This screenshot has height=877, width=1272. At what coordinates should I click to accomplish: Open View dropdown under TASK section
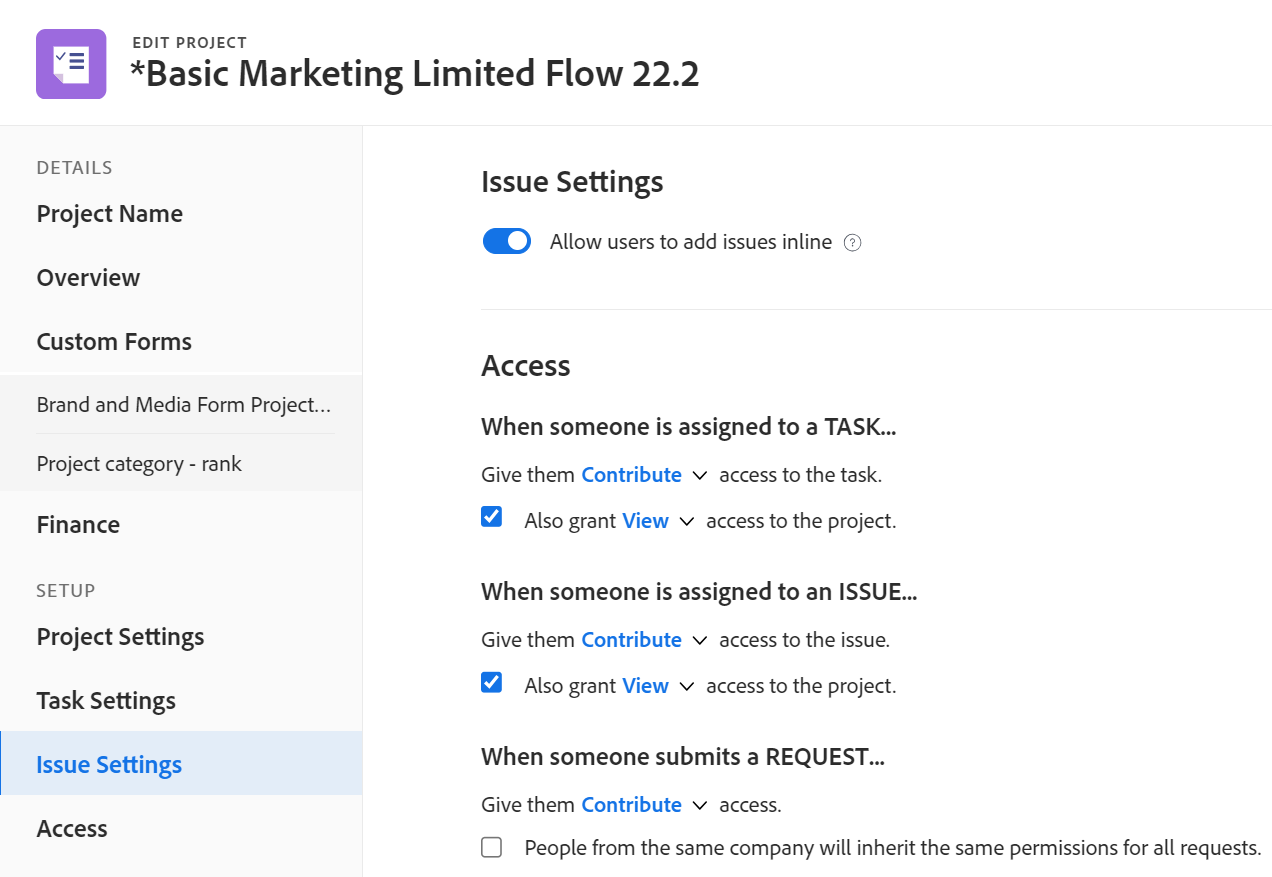pos(657,521)
